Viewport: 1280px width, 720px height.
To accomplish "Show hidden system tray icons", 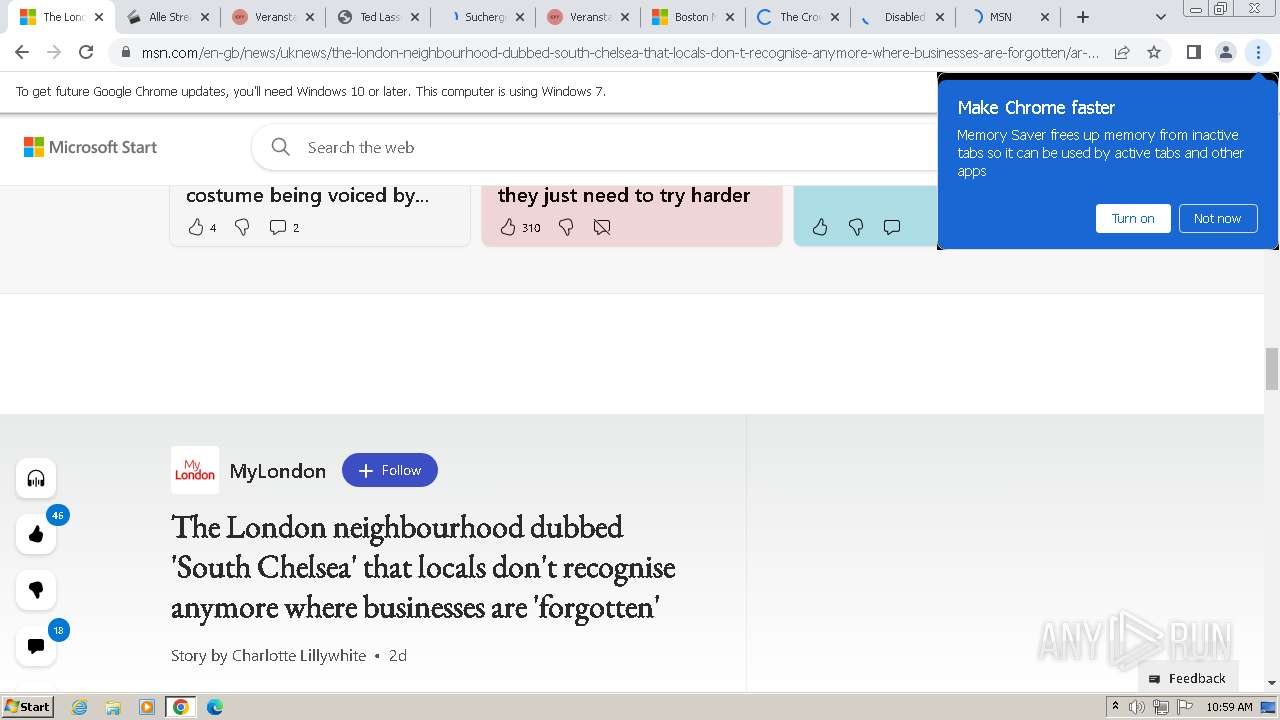I will coord(1115,707).
